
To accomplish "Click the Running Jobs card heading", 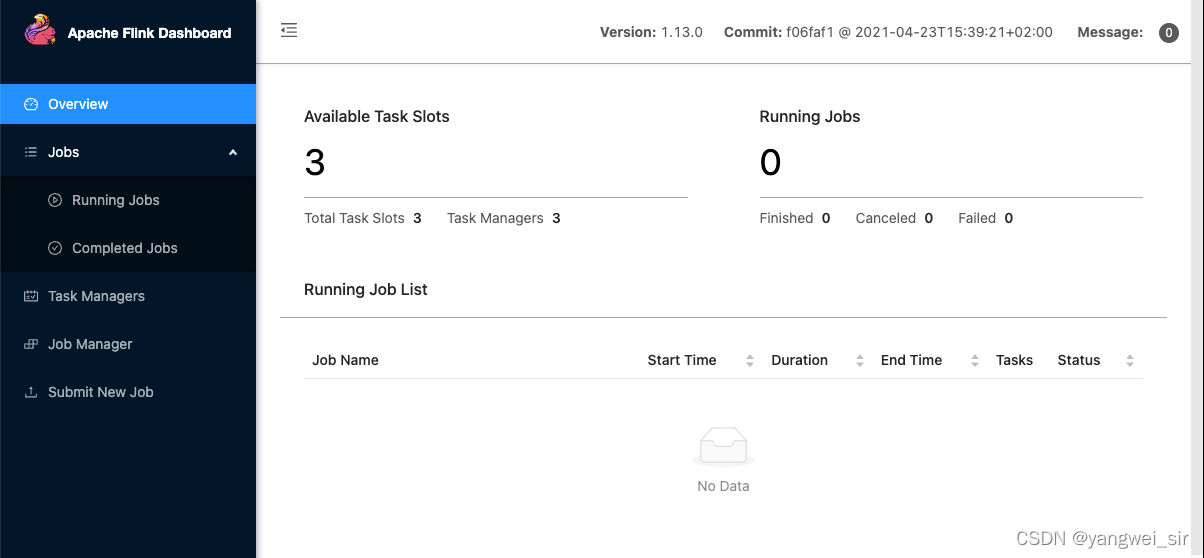I will click(810, 116).
